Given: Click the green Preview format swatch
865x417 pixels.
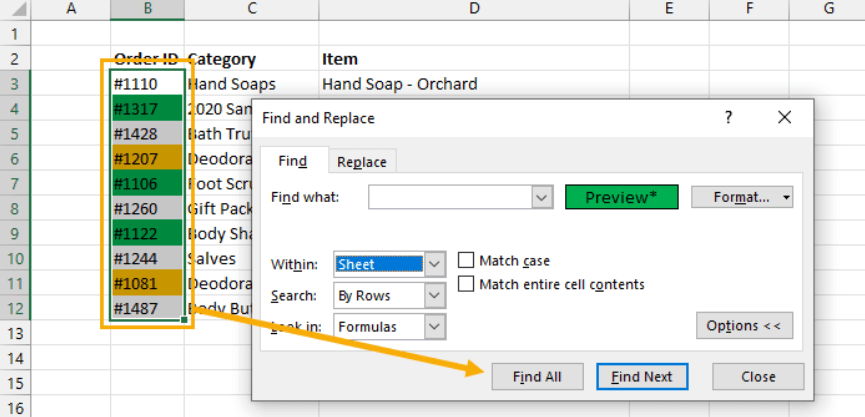Looking at the screenshot, I should [x=621, y=197].
